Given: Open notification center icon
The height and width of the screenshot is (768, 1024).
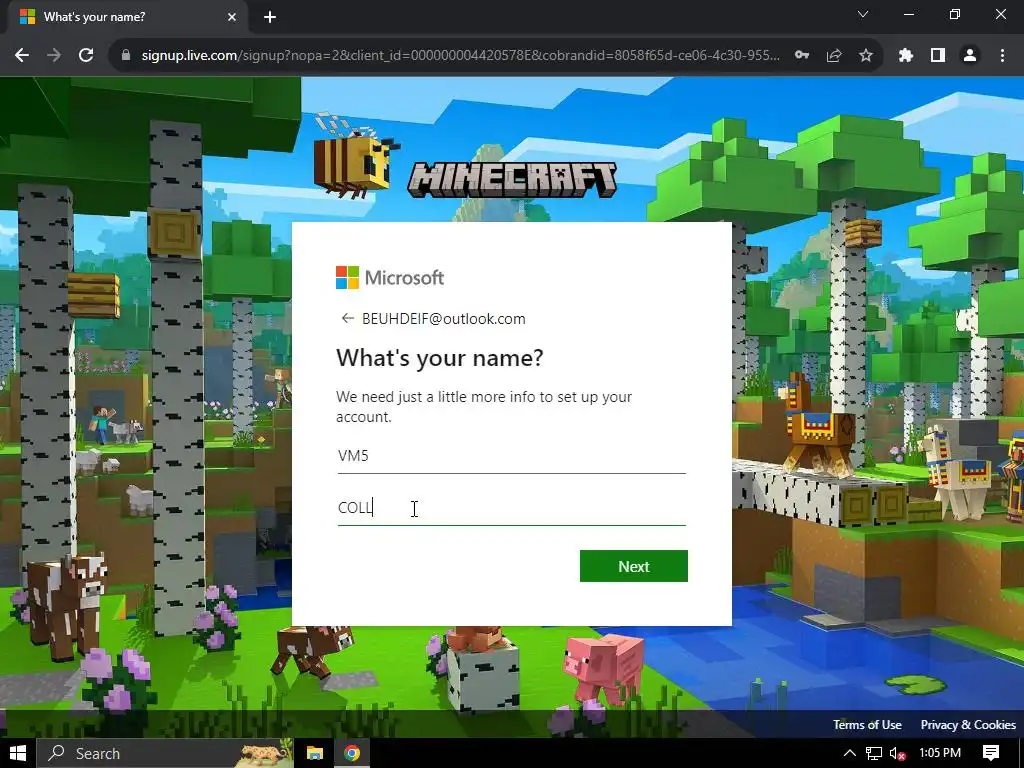Looking at the screenshot, I should pos(991,754).
